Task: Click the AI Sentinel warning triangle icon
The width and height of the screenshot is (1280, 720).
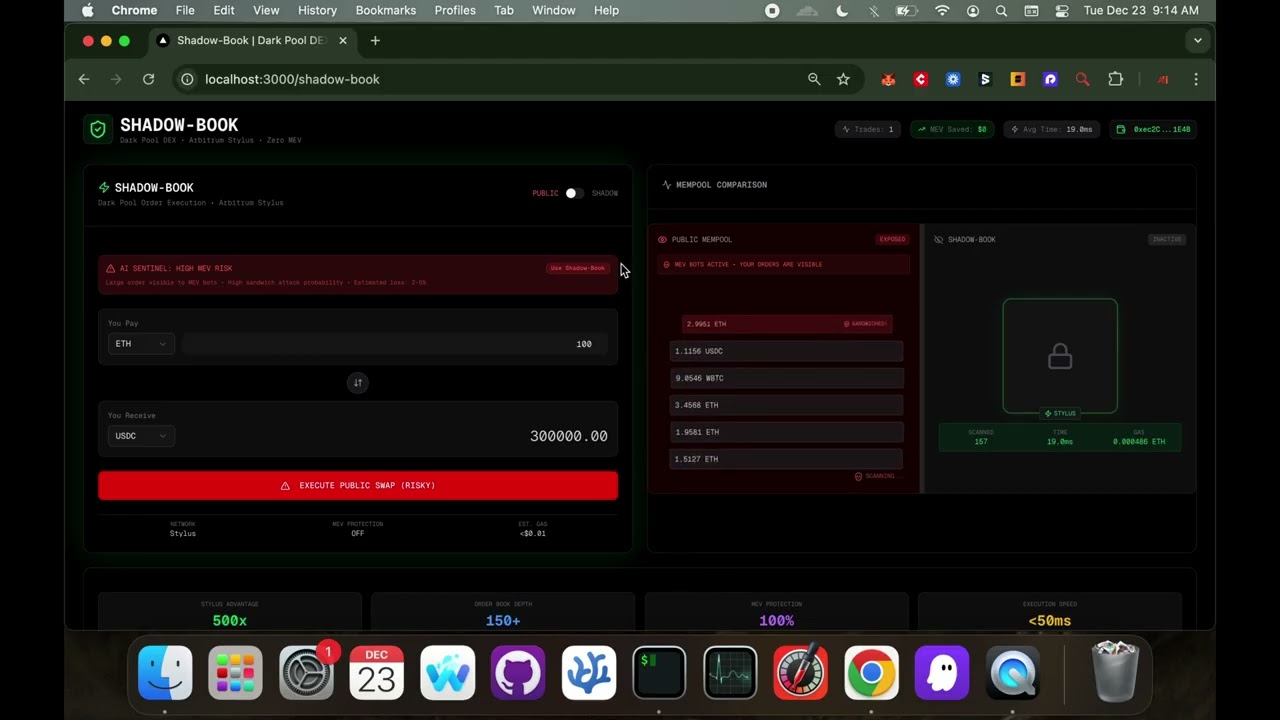Action: click(x=111, y=268)
